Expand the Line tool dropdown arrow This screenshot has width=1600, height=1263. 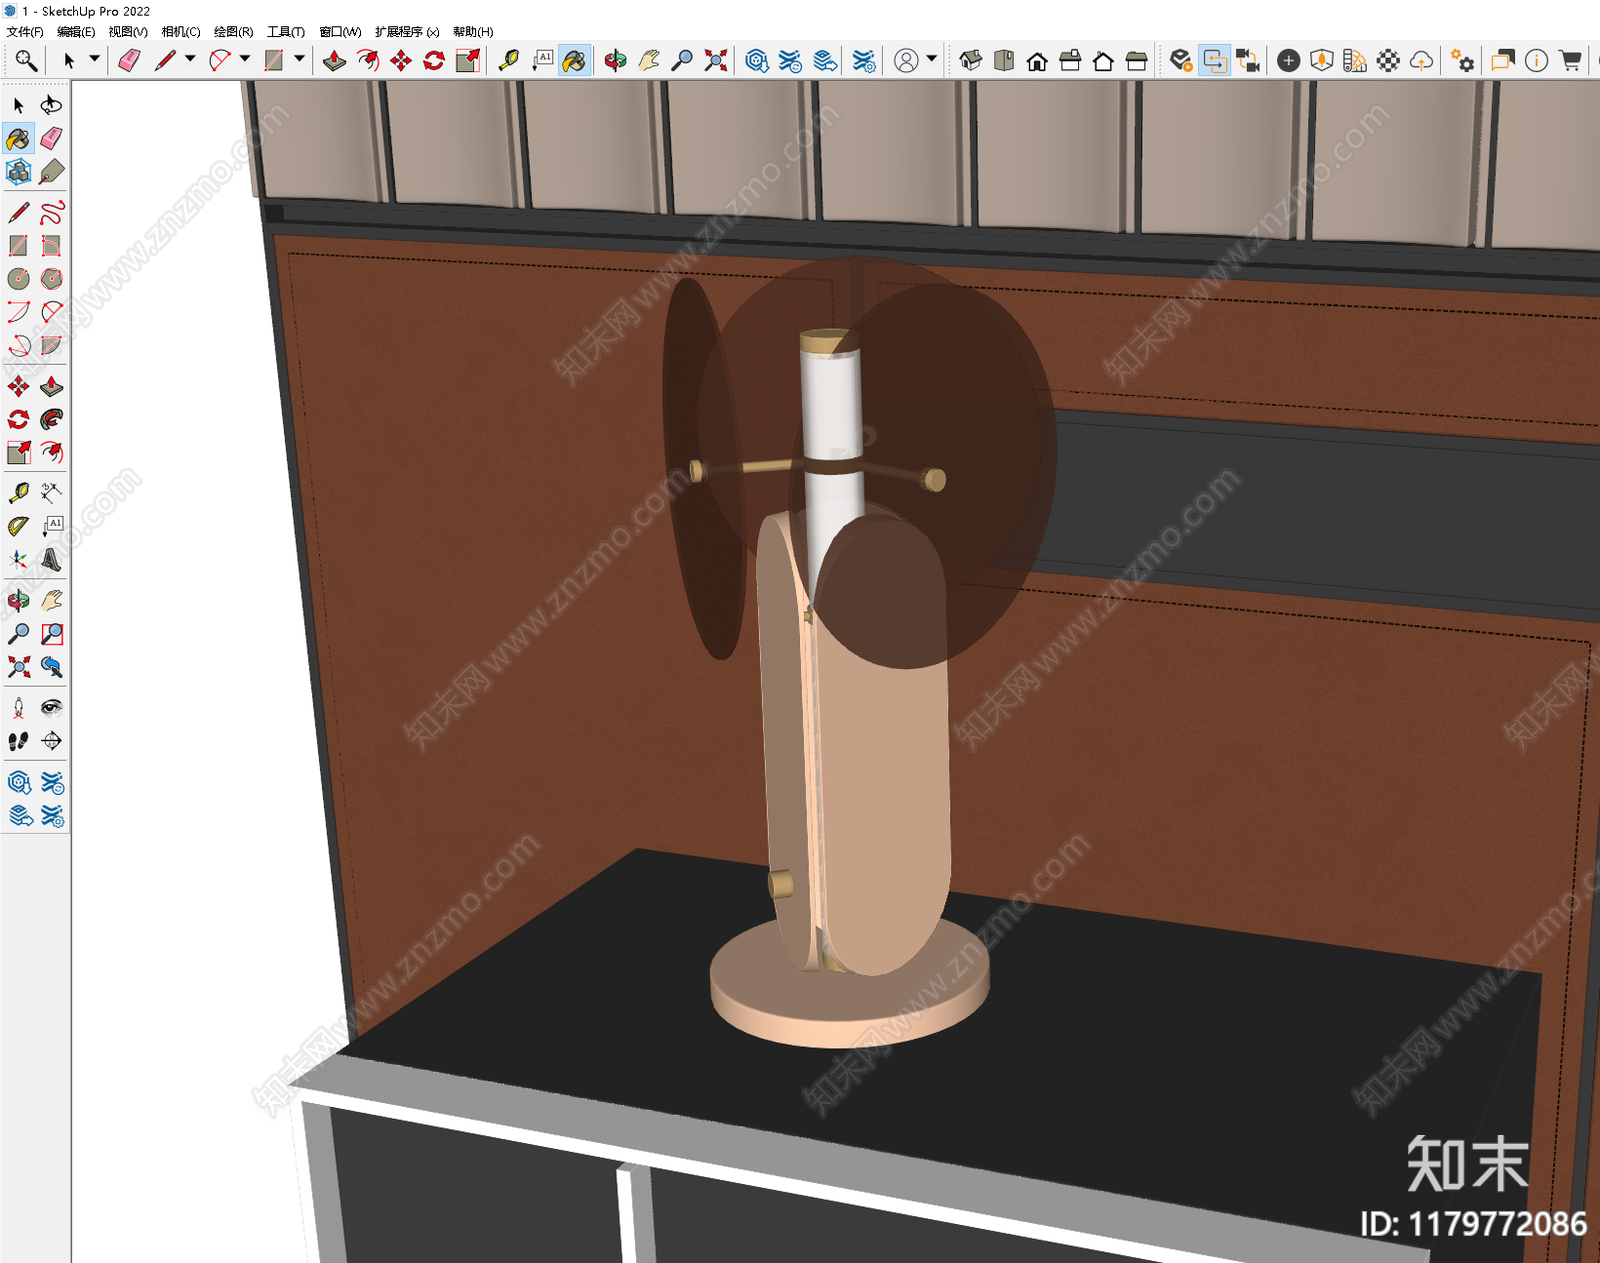(190, 59)
